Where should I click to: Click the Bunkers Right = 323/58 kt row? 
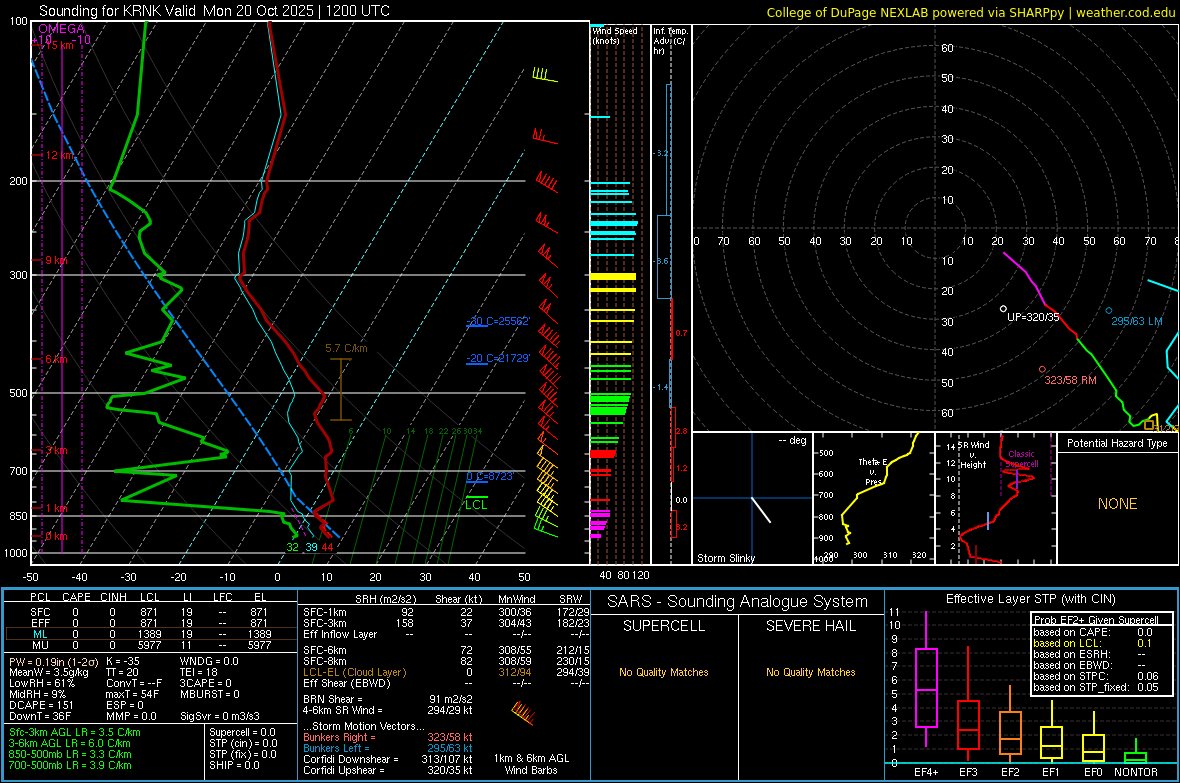[x=388, y=737]
